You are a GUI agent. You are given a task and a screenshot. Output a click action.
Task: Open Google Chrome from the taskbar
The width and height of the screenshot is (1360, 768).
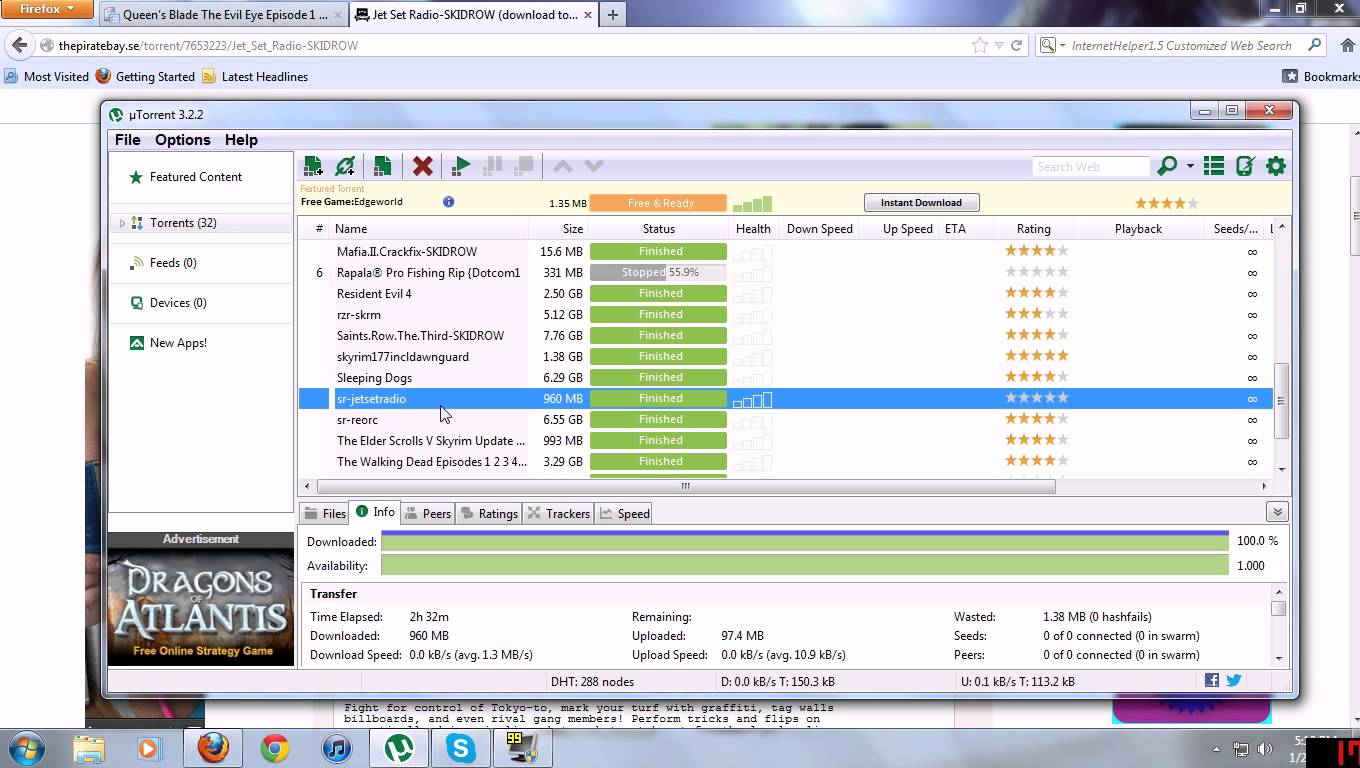click(x=274, y=748)
